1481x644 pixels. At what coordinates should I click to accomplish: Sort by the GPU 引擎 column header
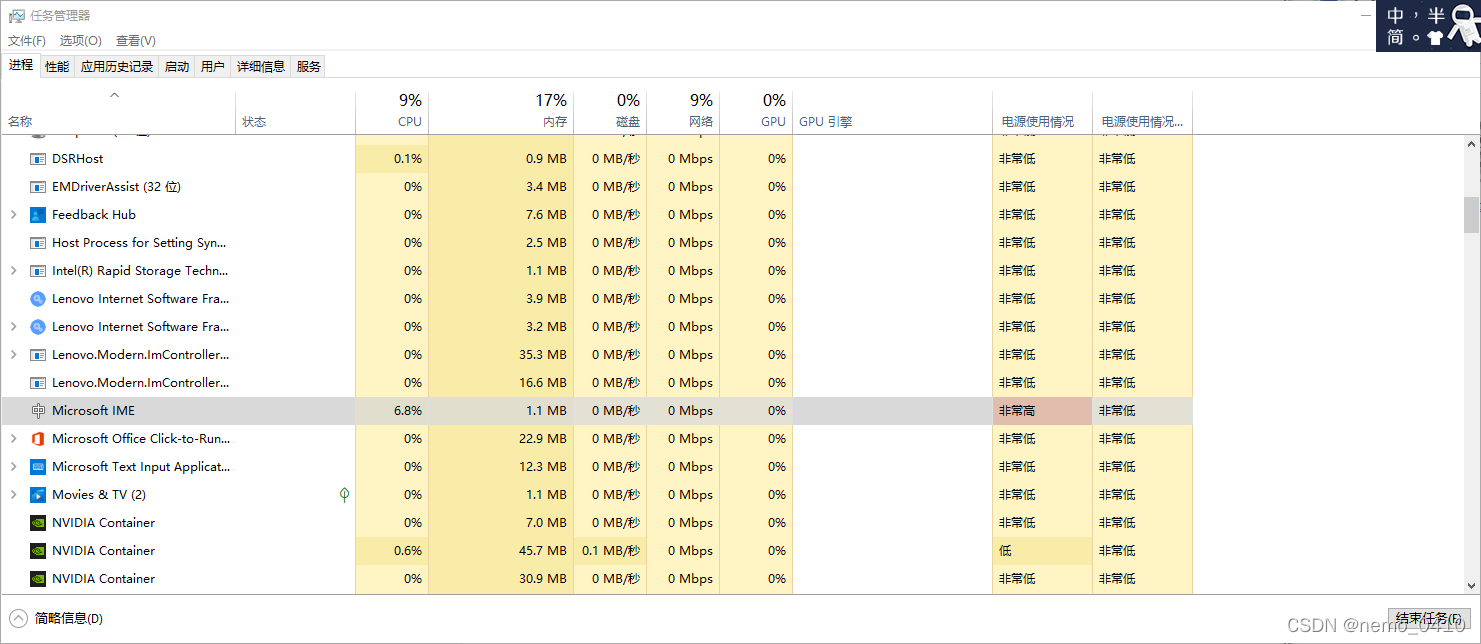tap(892, 112)
